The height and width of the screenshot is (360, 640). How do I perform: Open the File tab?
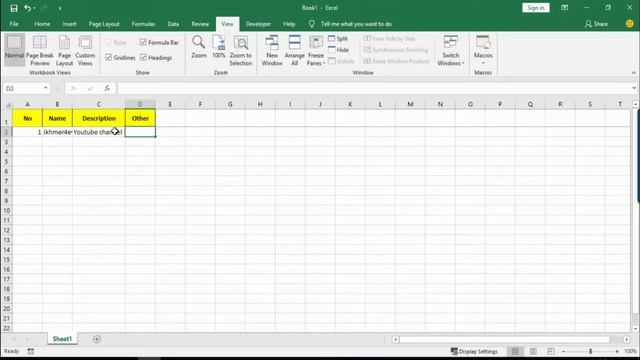[x=14, y=24]
